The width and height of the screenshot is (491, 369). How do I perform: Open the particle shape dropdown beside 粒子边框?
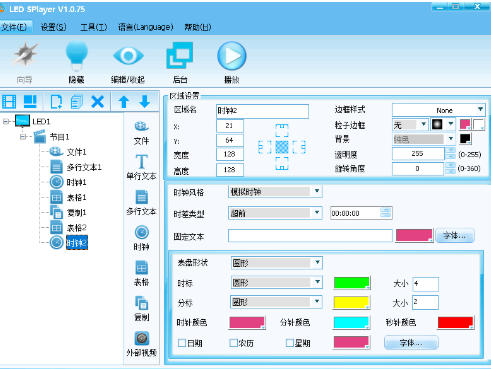tap(443, 125)
